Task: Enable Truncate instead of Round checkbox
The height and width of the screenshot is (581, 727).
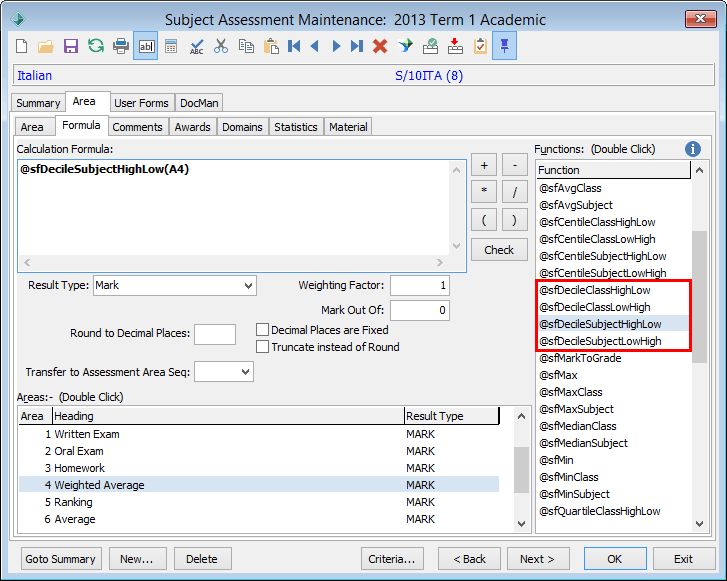Action: pos(262,347)
